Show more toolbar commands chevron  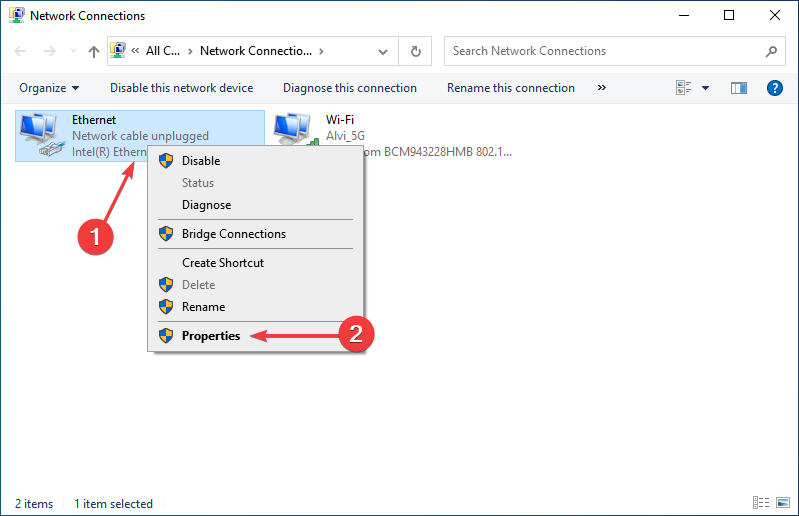click(x=601, y=88)
